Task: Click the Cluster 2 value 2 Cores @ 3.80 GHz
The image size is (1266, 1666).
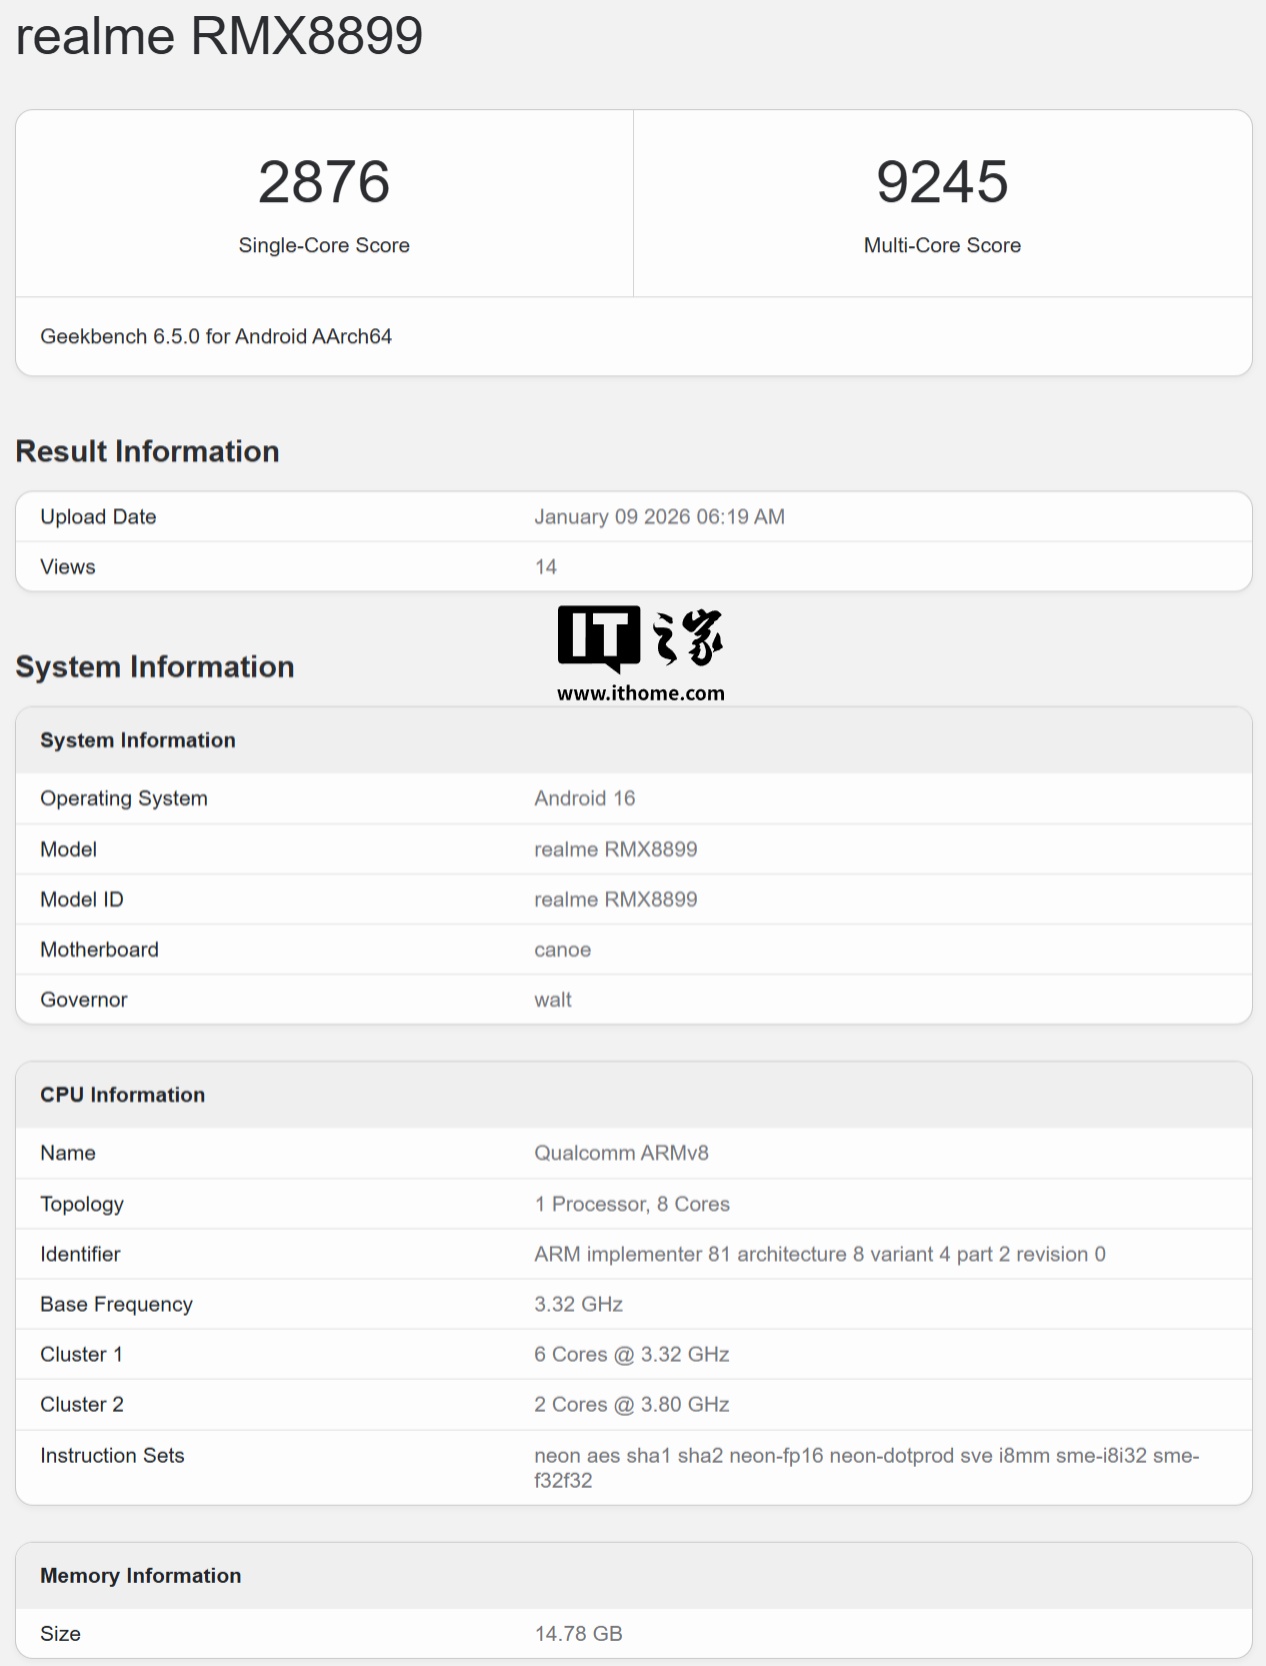Action: pos(631,1404)
